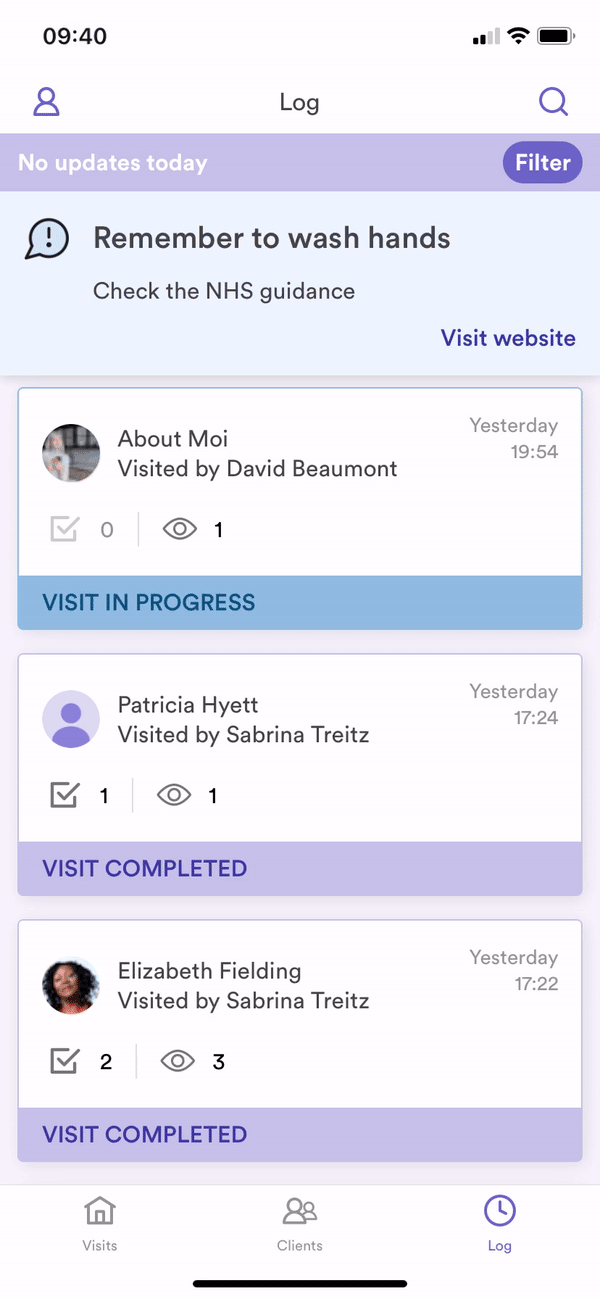Tap the task checkbox icon on Elizabeth Fielding
Screen dimensions: 600x1299
click(64, 1061)
